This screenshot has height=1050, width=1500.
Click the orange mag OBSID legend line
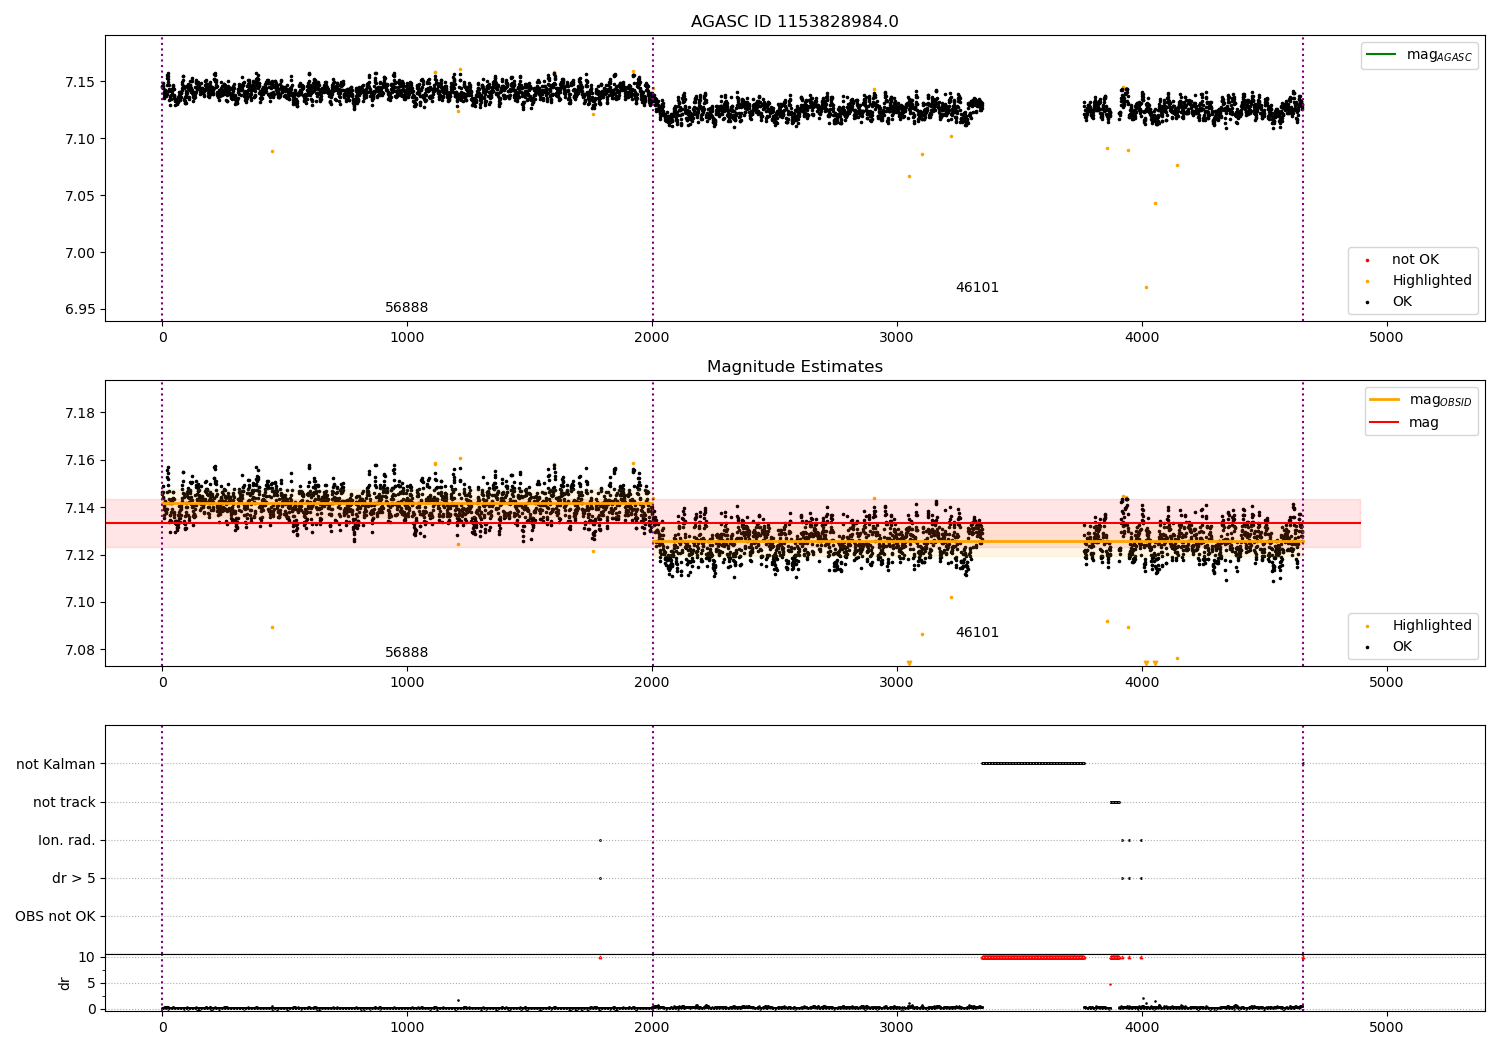coord(1384,399)
